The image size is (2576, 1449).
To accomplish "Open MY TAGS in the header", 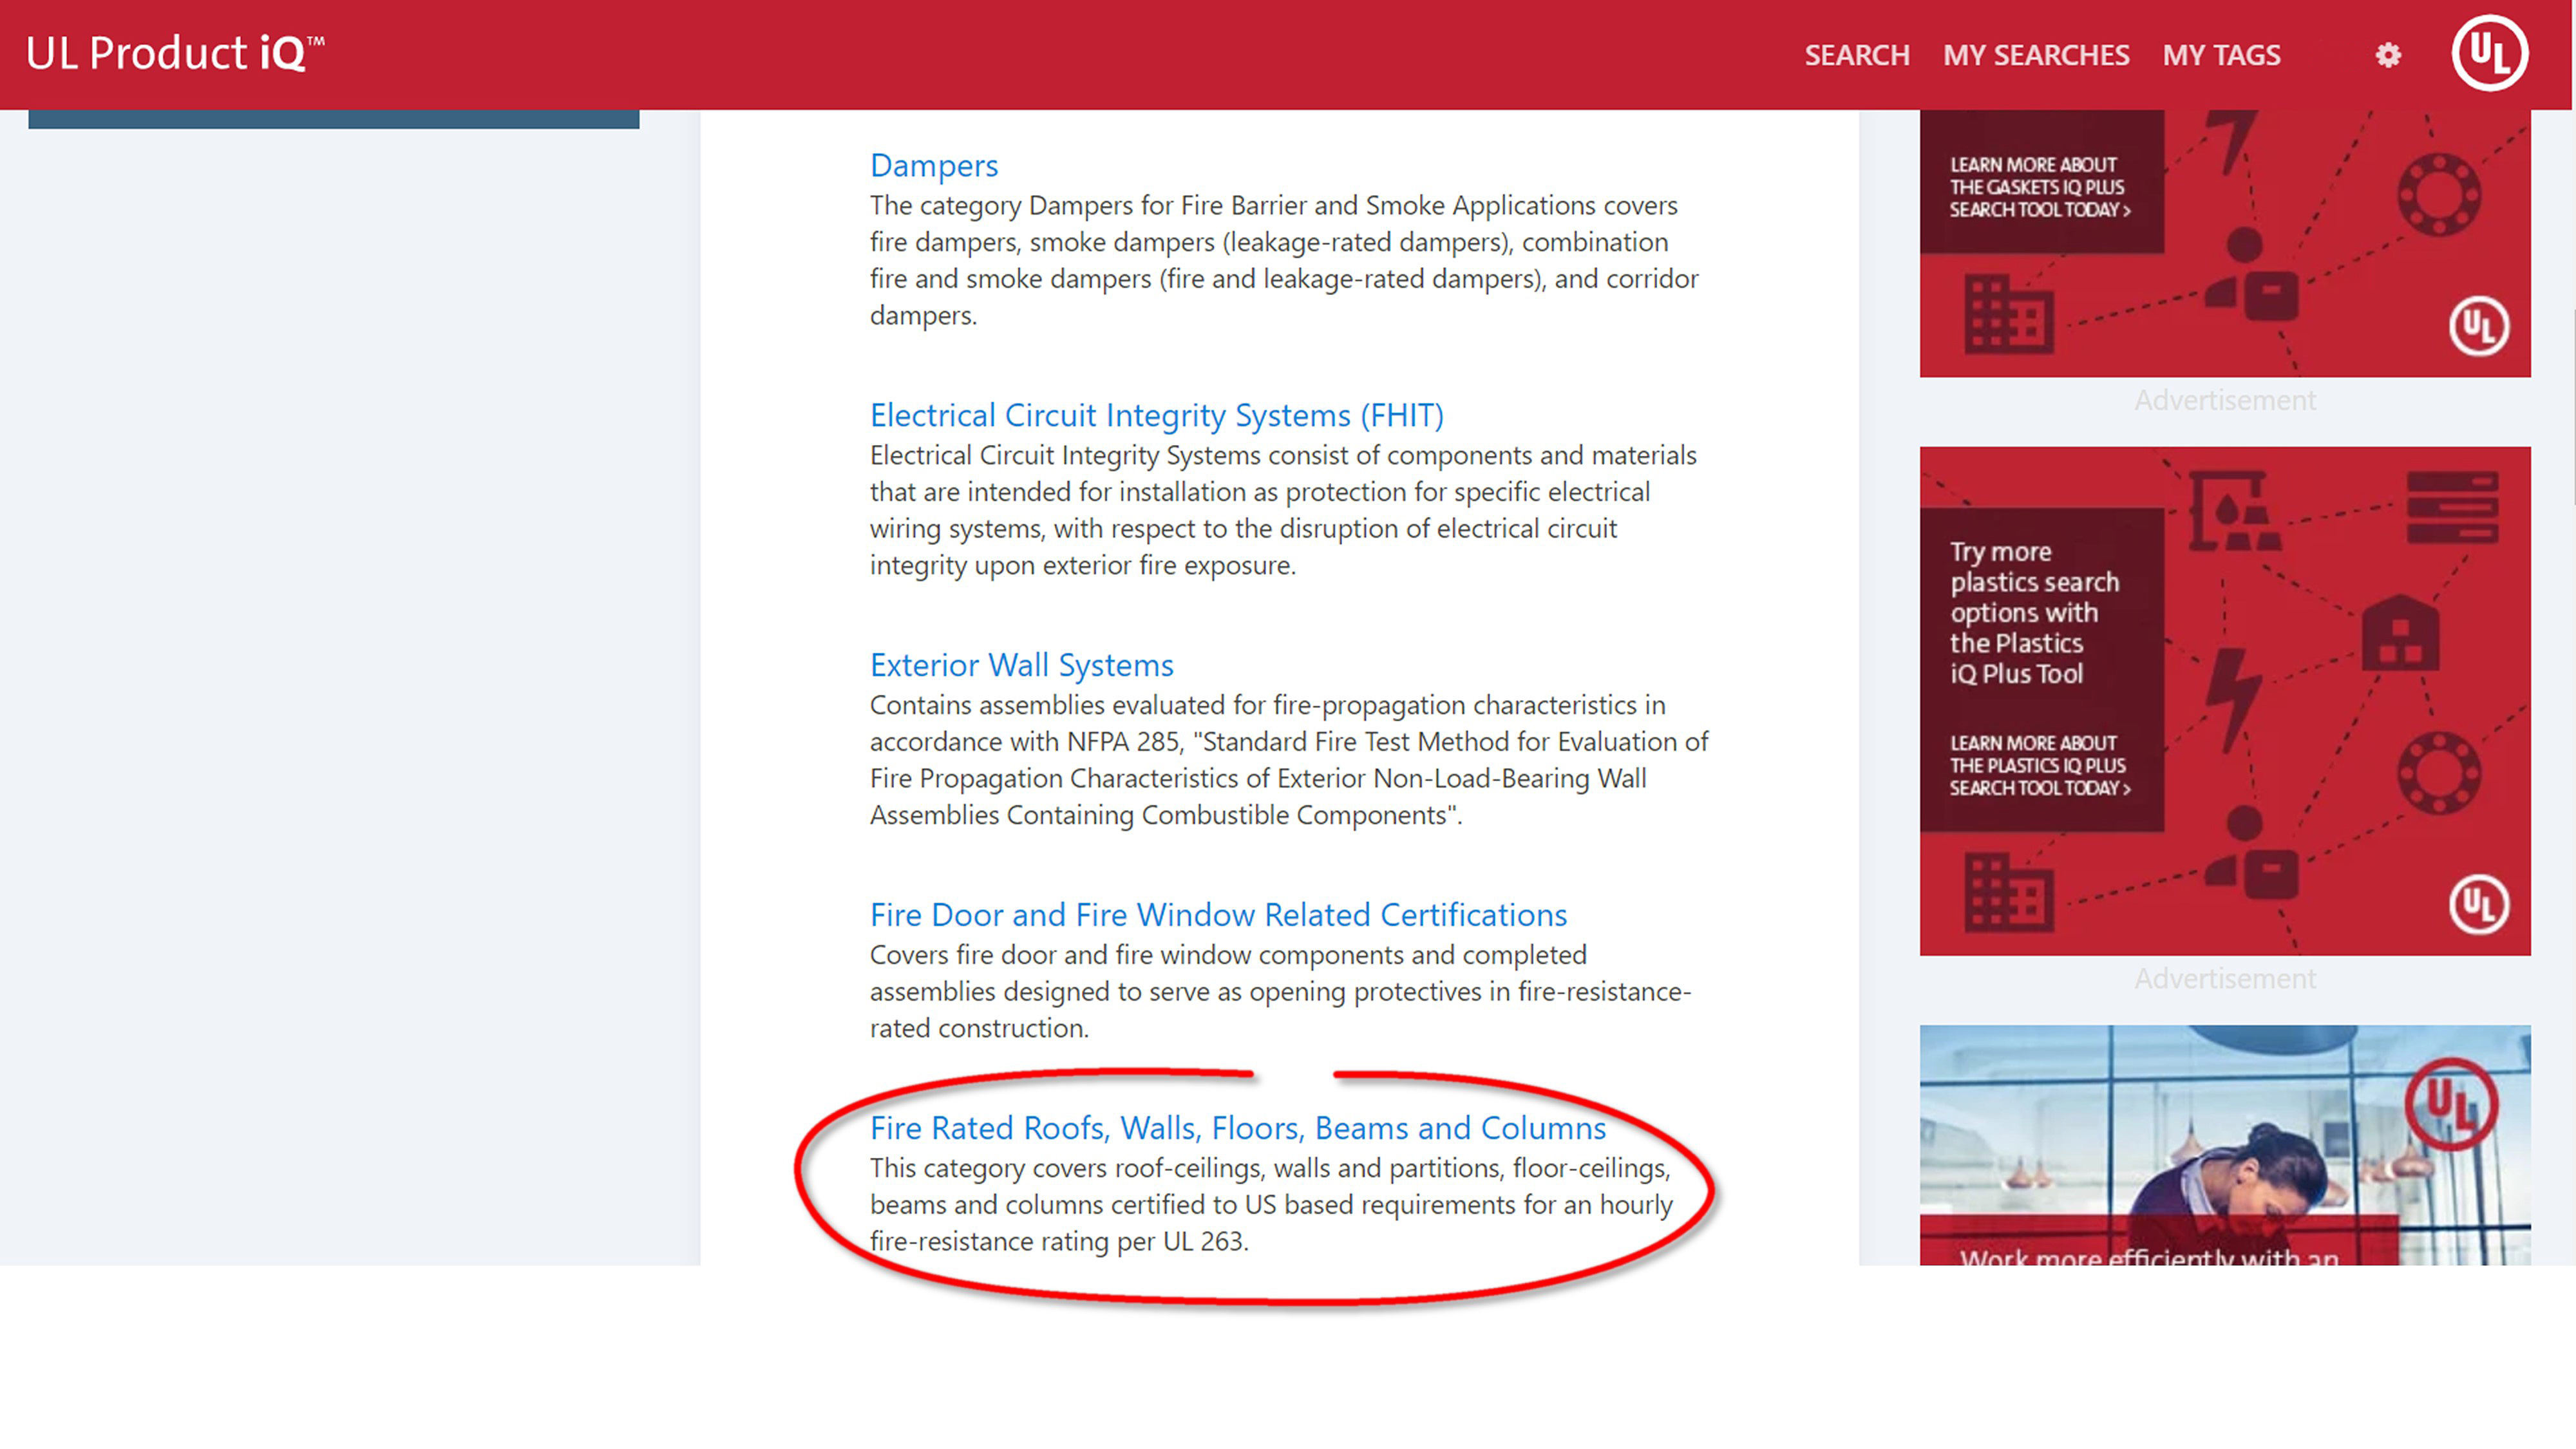I will pos(2222,55).
